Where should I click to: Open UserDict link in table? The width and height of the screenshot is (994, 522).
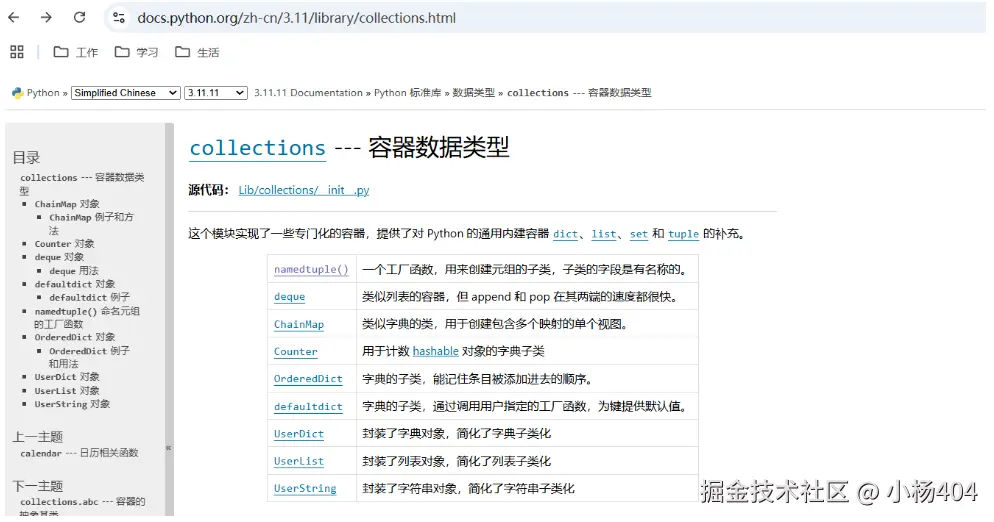coord(299,434)
